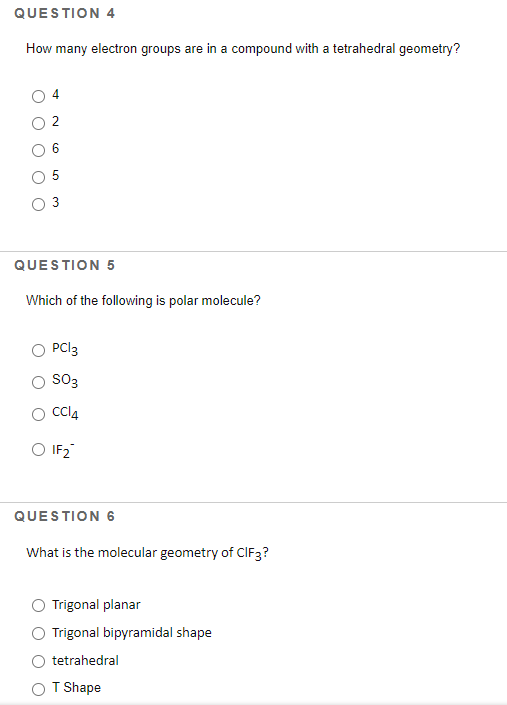Pick tetrahedral answer in Question 6

point(39,661)
